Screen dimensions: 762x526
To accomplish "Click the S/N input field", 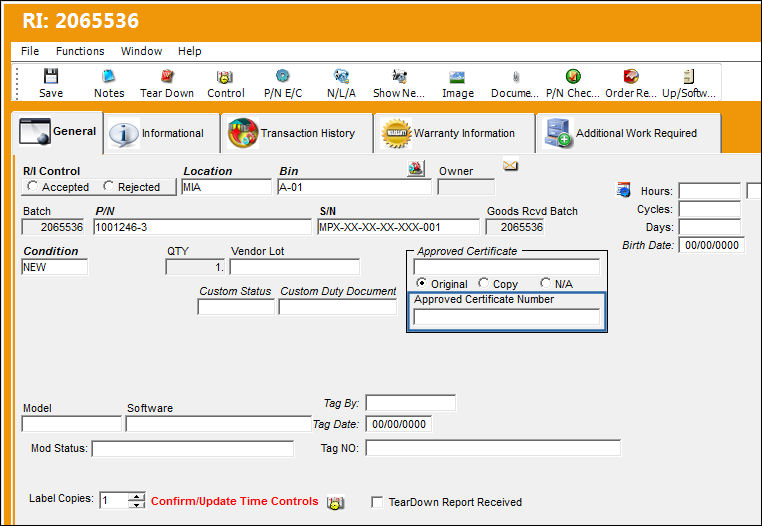I will click(x=398, y=227).
